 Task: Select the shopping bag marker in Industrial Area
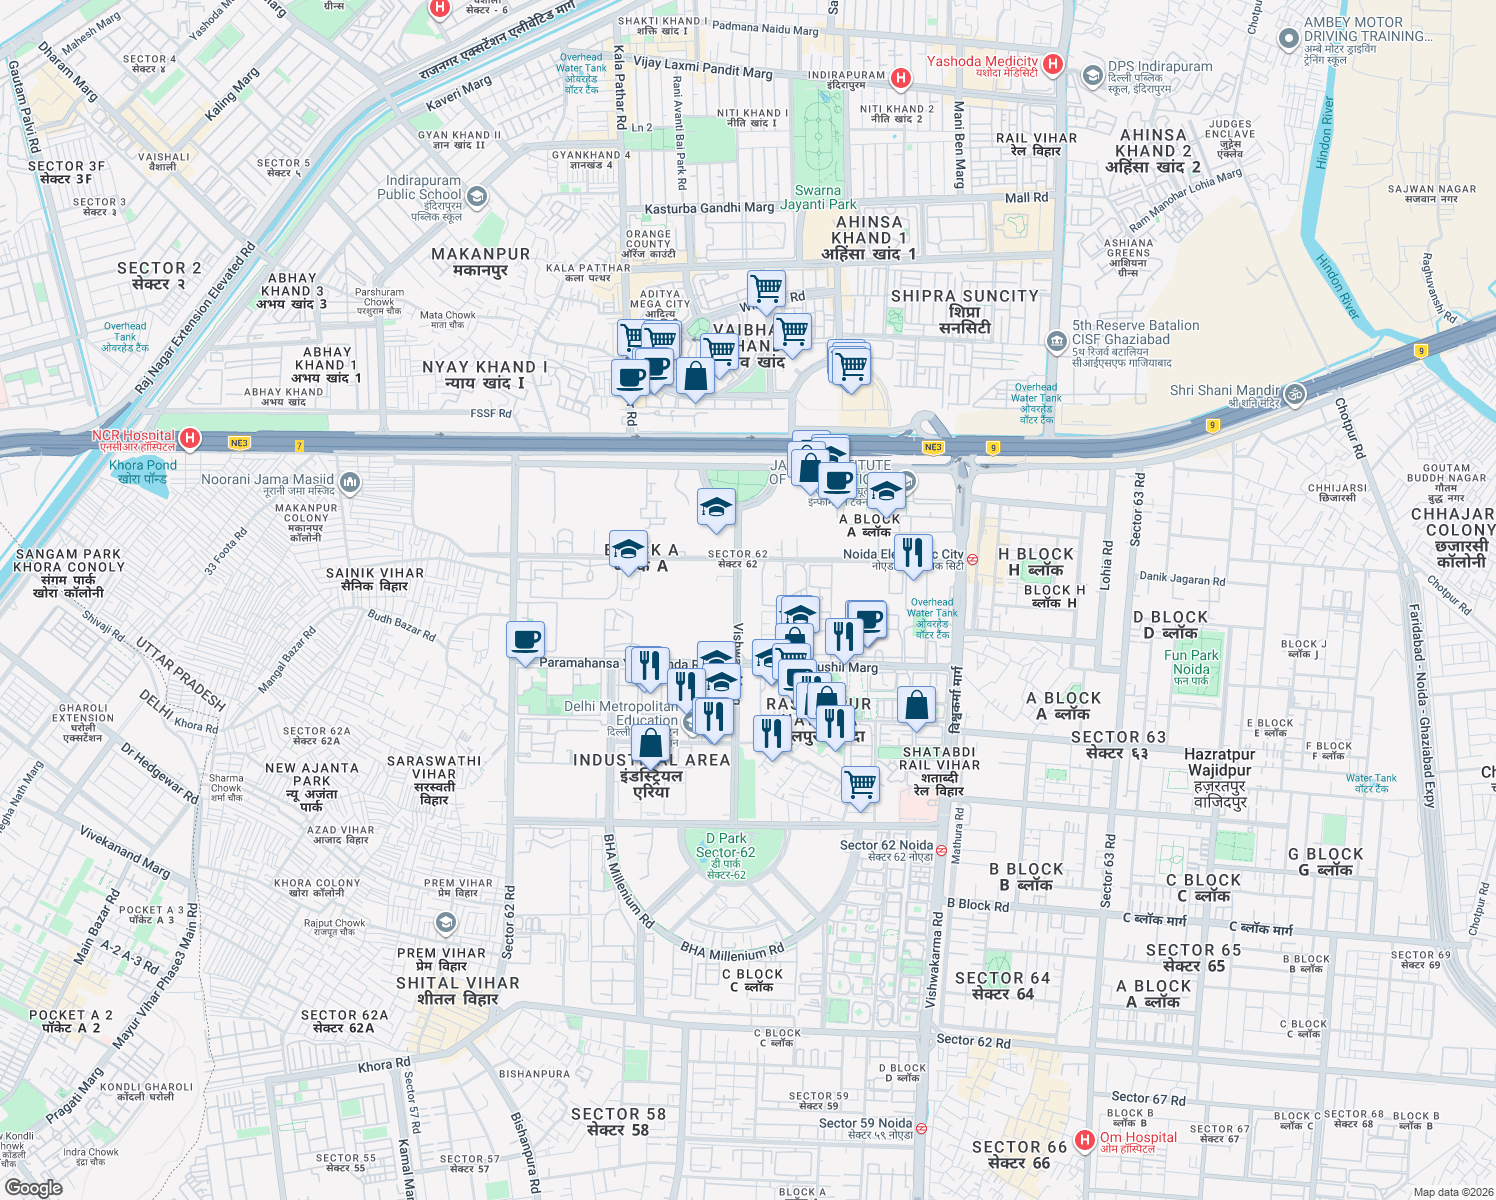point(651,740)
